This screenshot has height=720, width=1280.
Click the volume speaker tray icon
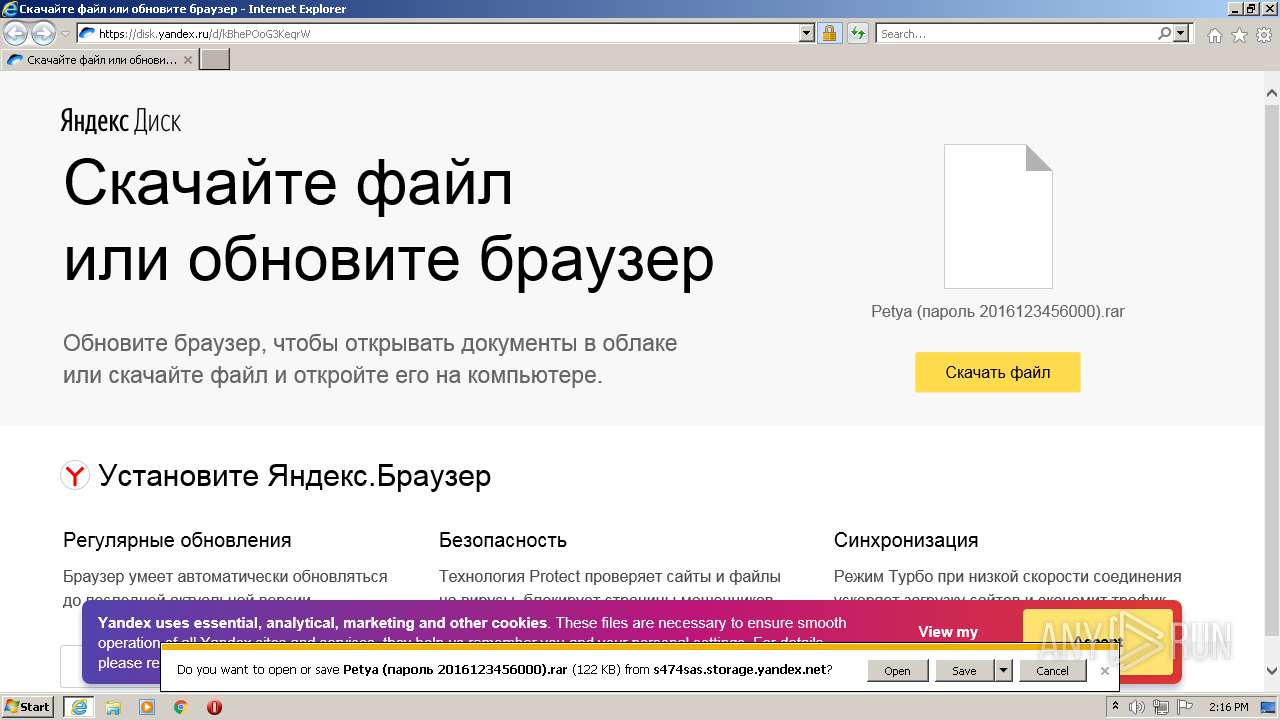click(1137, 707)
